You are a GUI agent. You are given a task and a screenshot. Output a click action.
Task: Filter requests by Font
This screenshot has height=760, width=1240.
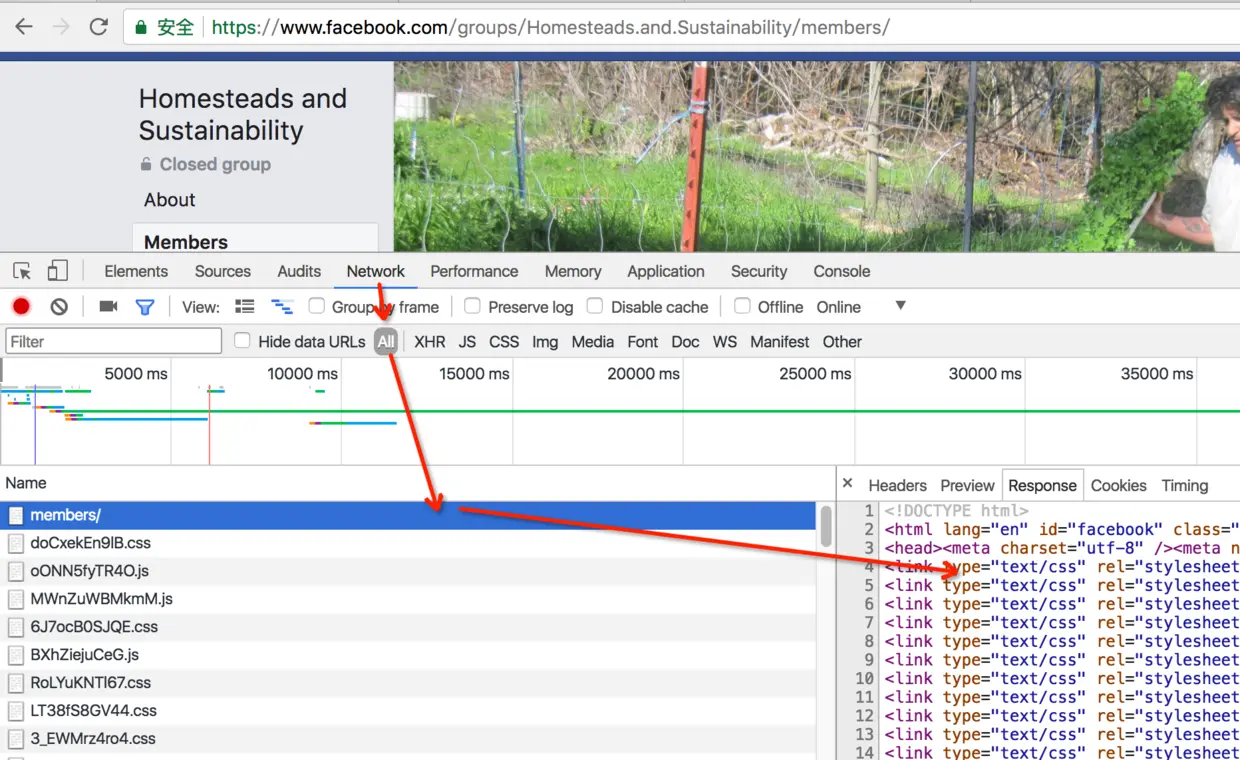[643, 341]
